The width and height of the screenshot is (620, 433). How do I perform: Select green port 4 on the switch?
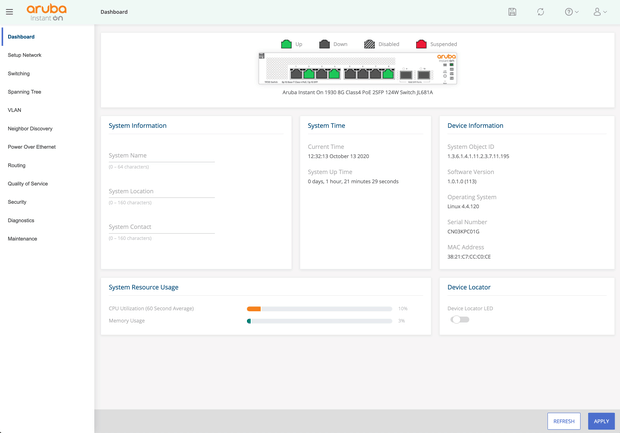point(334,73)
